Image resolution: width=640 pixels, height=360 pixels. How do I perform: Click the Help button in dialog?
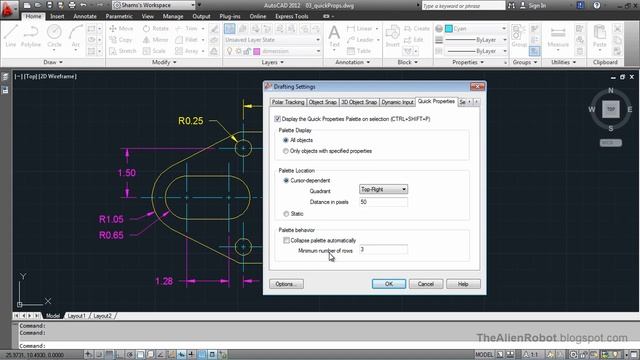tap(463, 284)
